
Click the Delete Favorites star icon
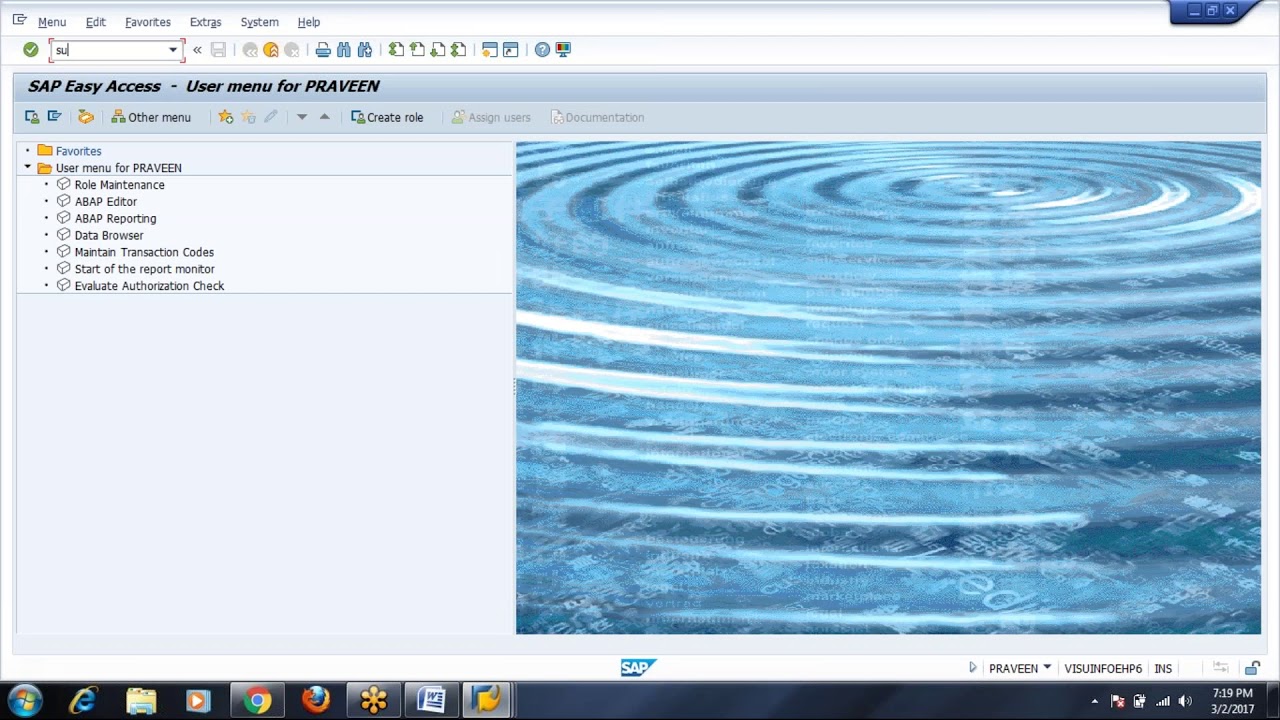(248, 117)
